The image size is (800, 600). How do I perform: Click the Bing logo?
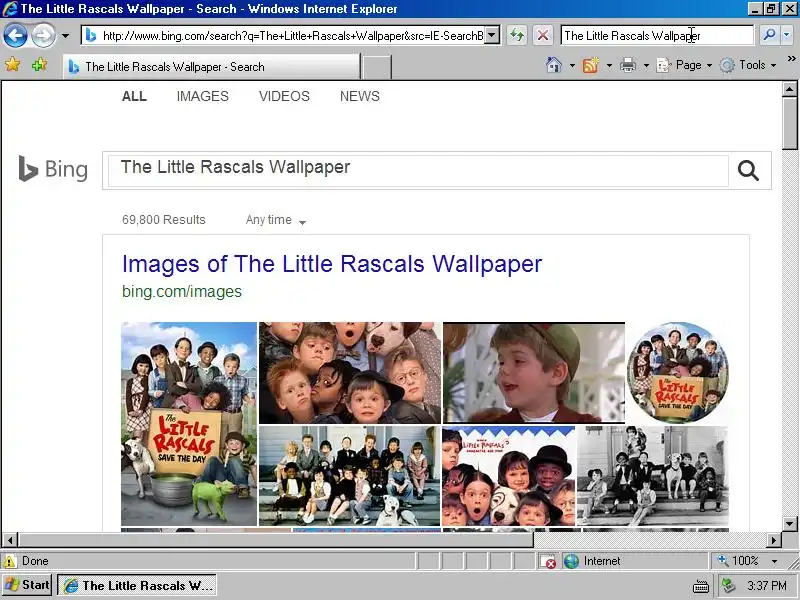pyautogui.click(x=53, y=169)
